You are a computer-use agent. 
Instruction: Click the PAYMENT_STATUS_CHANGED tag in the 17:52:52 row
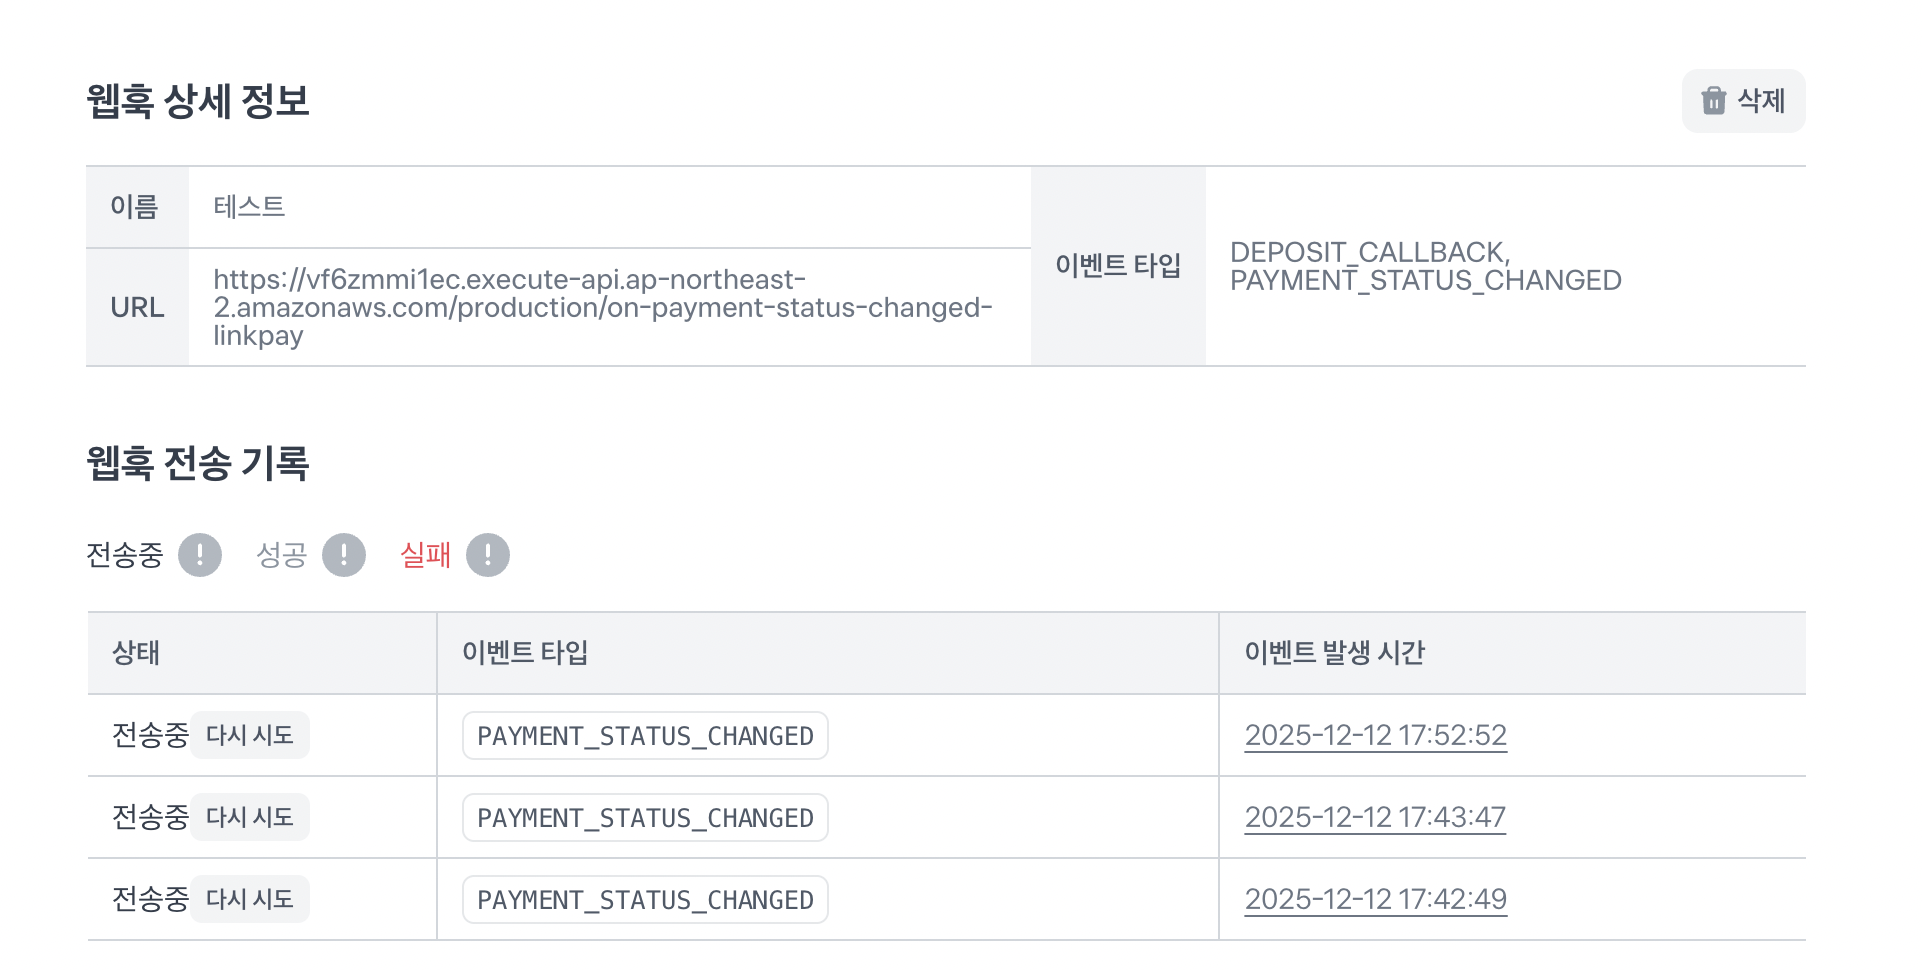tap(645, 736)
